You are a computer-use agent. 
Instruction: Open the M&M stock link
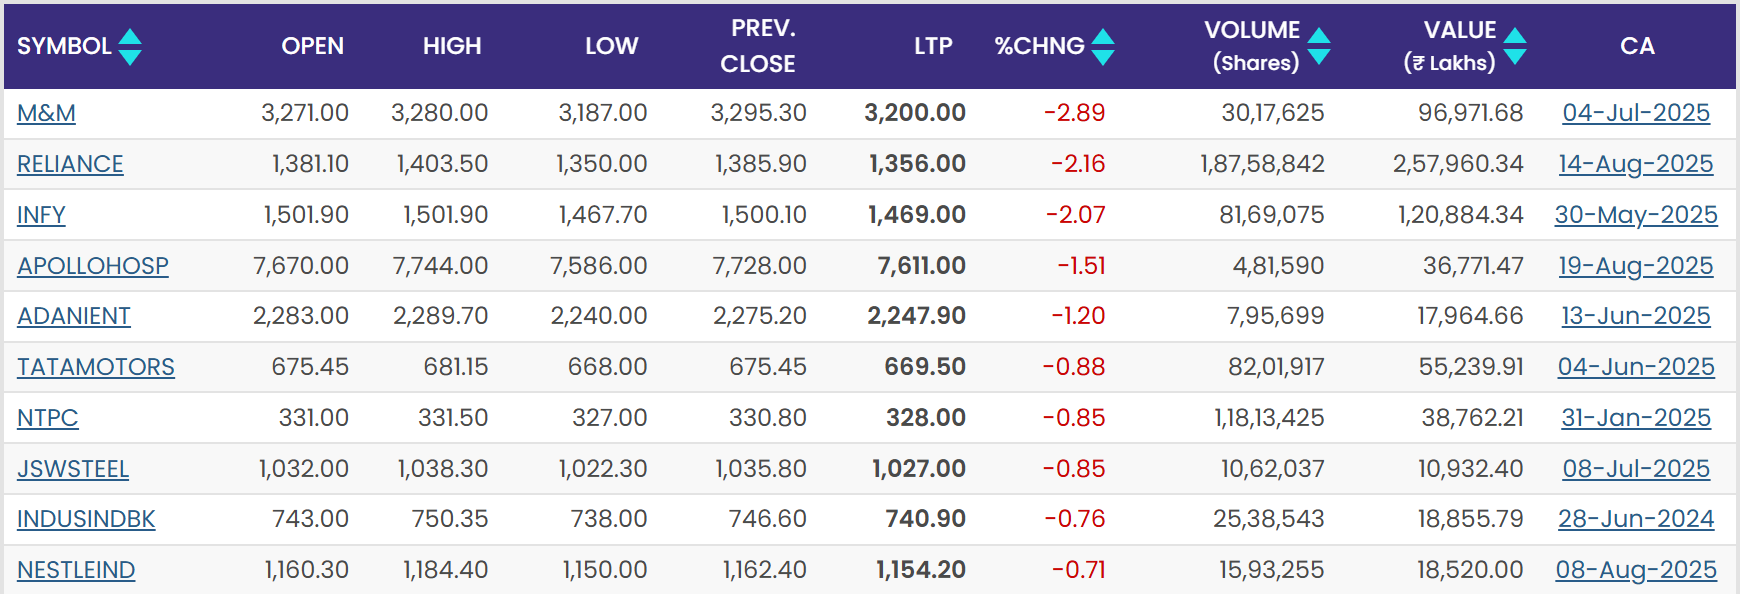tap(46, 114)
